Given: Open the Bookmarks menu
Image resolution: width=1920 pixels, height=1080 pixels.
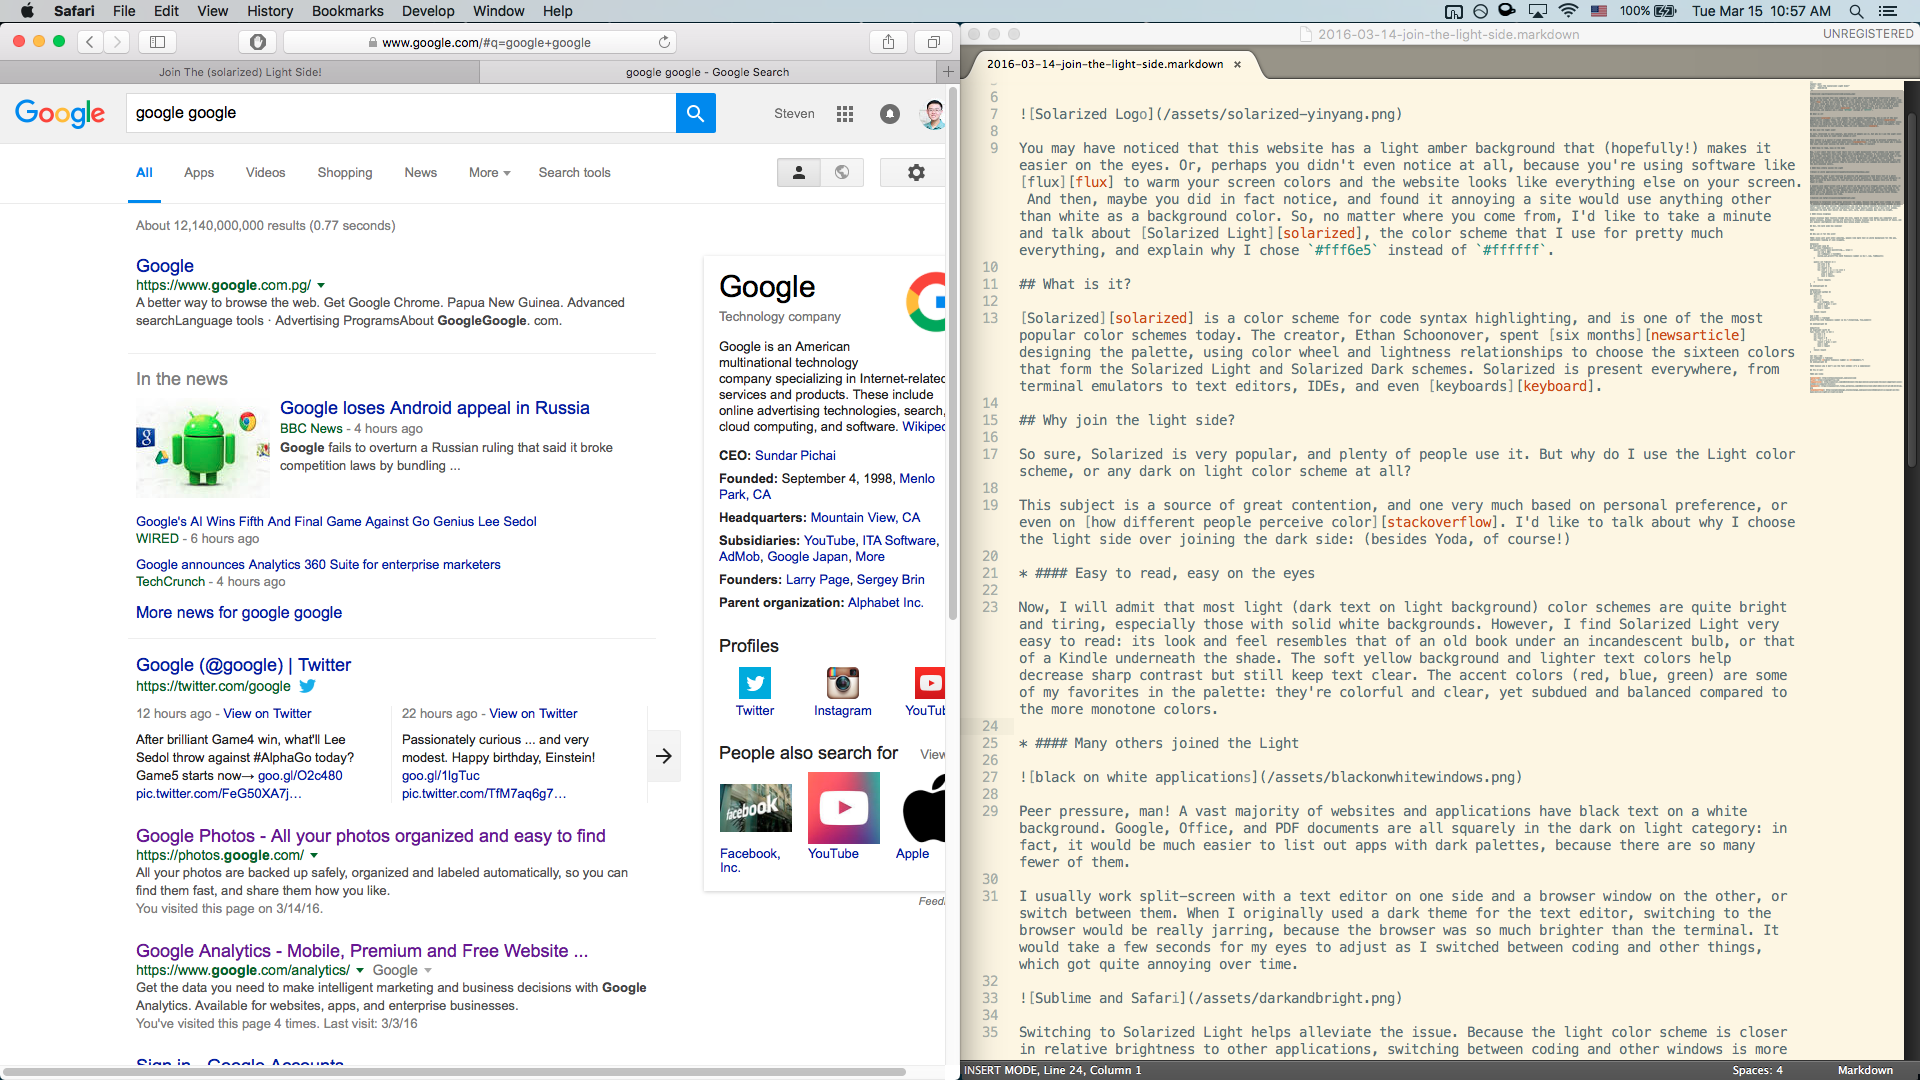Looking at the screenshot, I should 348,11.
